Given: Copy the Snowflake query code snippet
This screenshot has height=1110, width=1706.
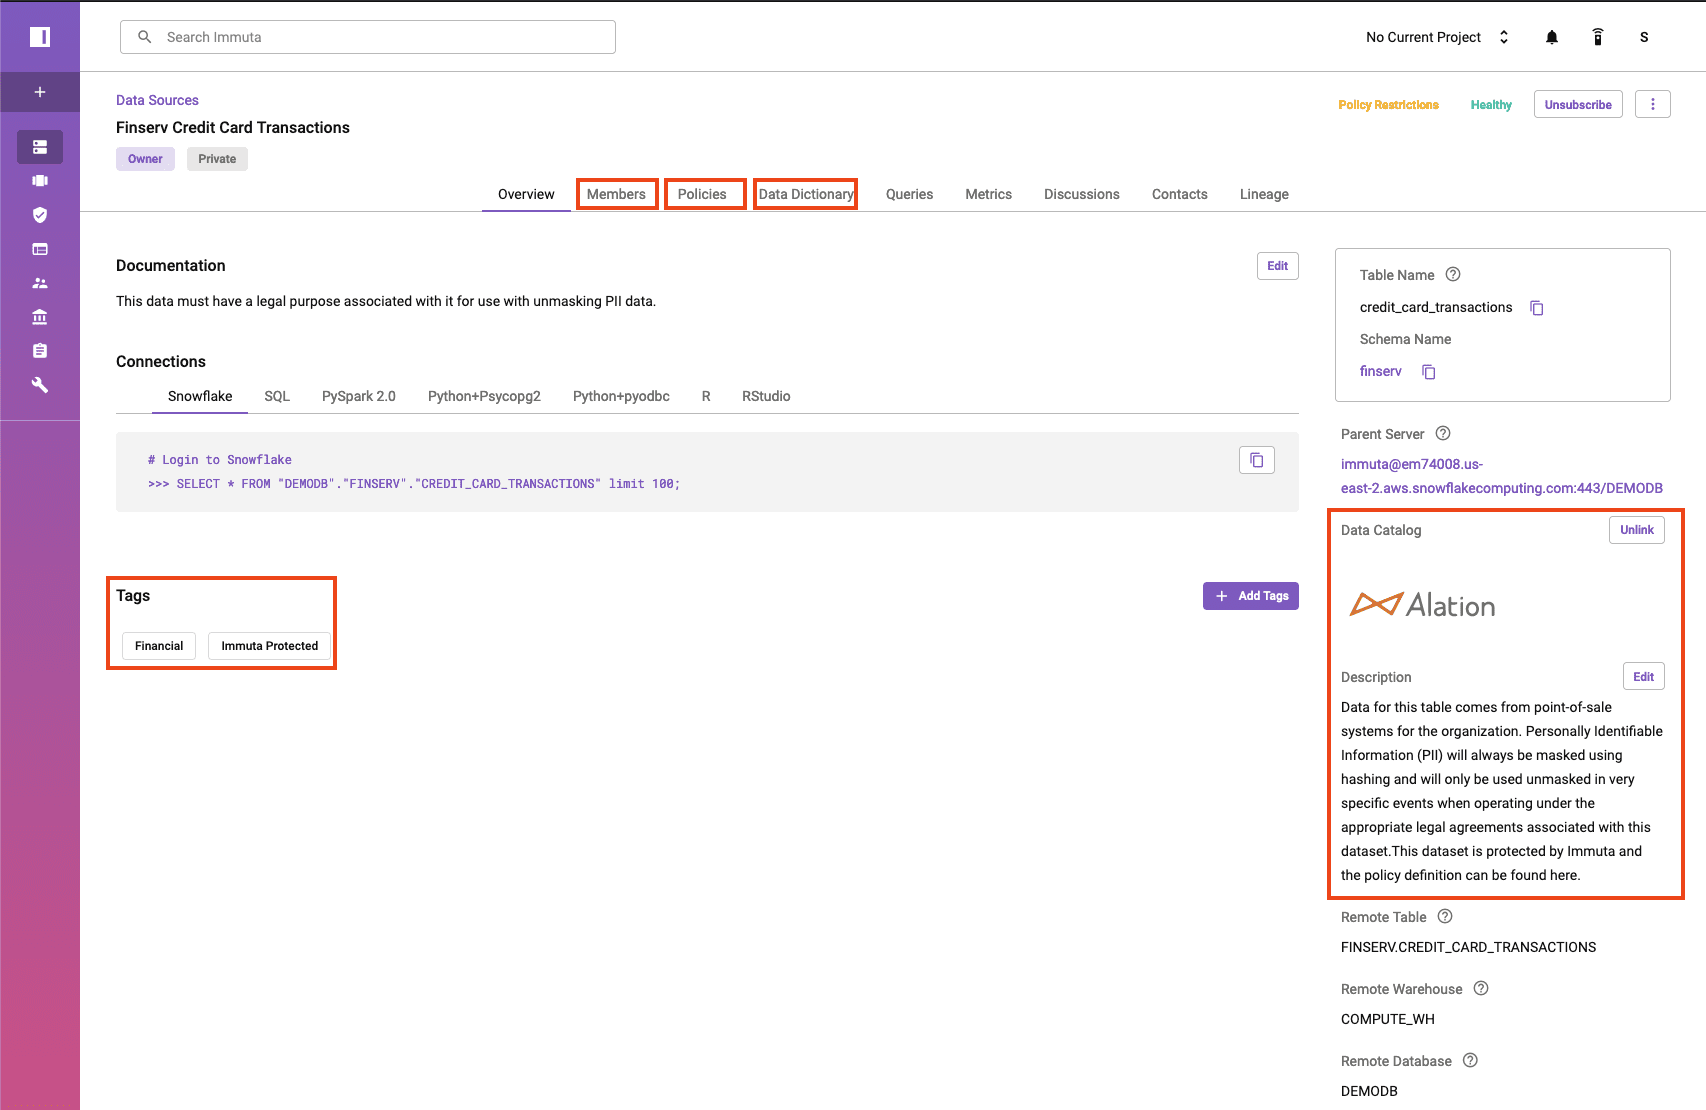Looking at the screenshot, I should tap(1256, 460).
